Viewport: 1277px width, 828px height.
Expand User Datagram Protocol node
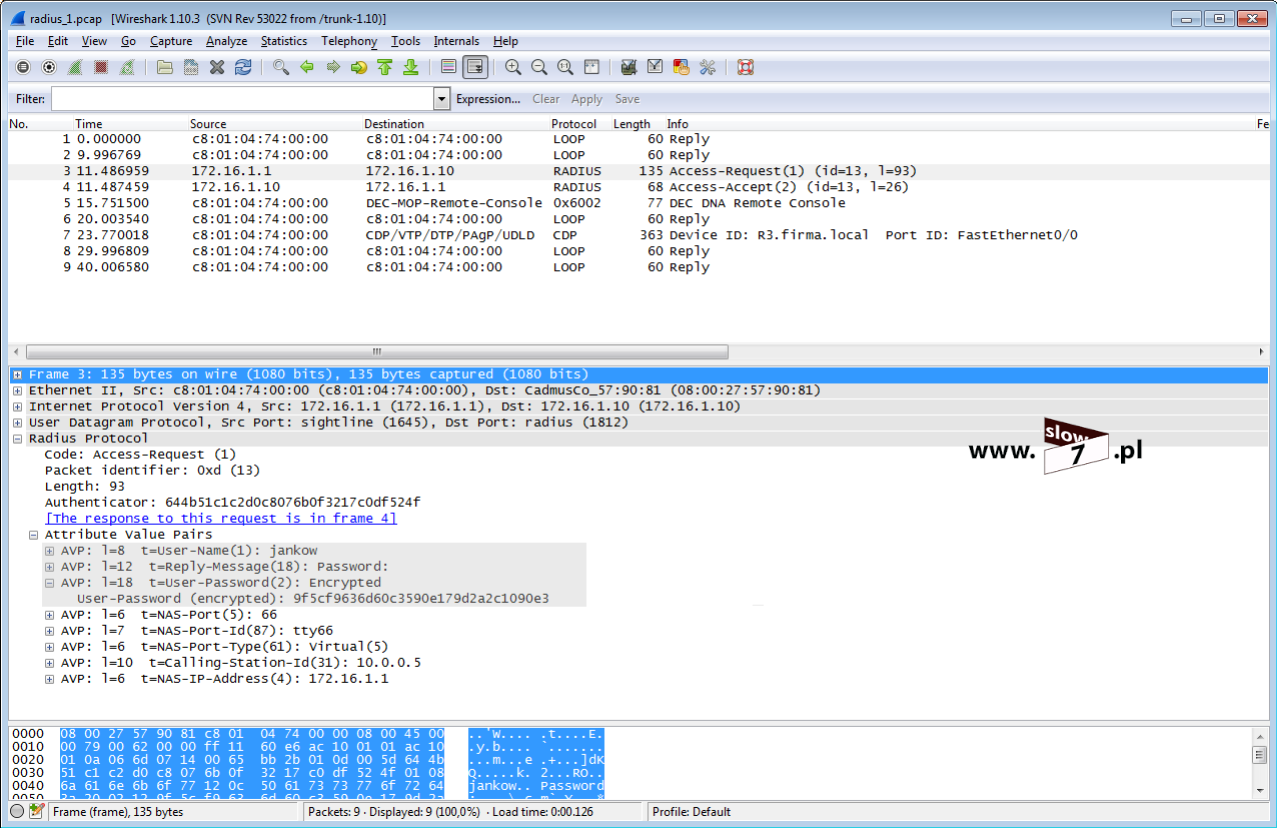coord(18,422)
